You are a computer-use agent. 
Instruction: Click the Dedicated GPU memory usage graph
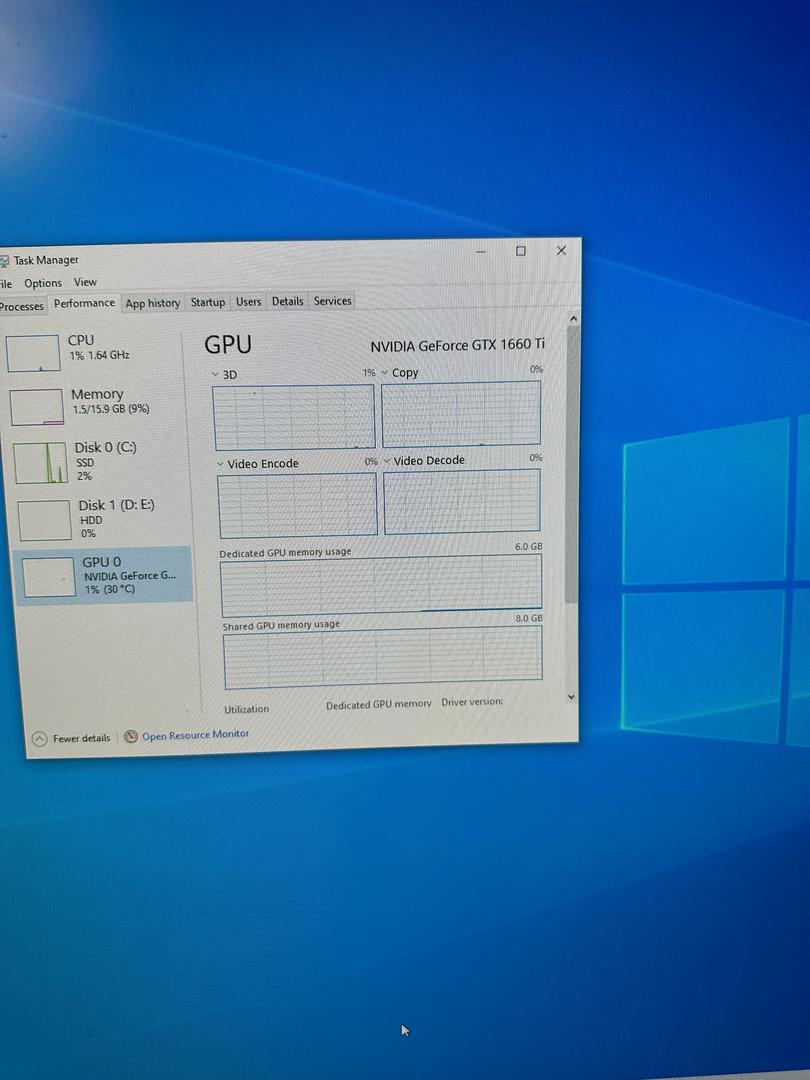pyautogui.click(x=381, y=585)
